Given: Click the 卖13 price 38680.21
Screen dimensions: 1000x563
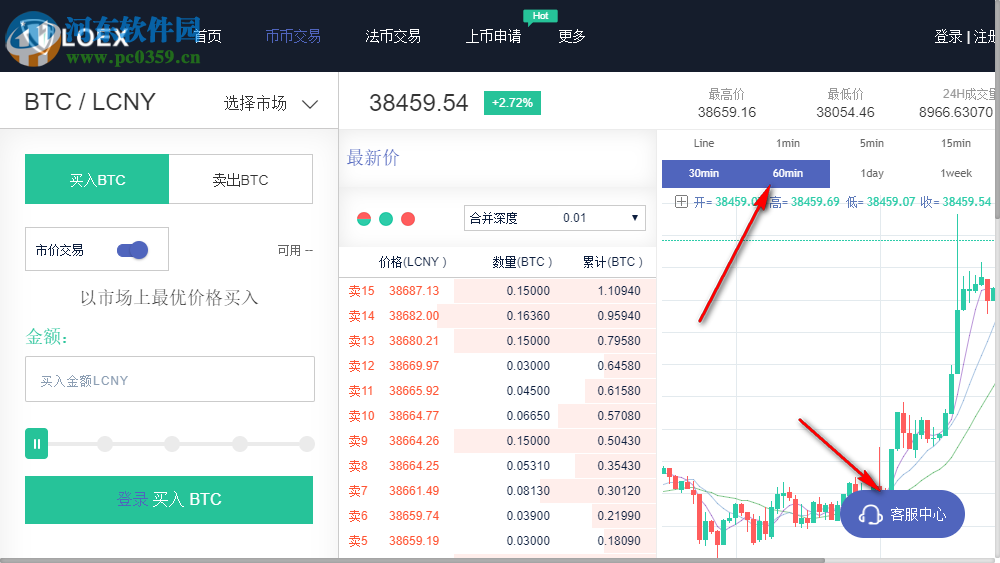Looking at the screenshot, I should click(x=414, y=340).
